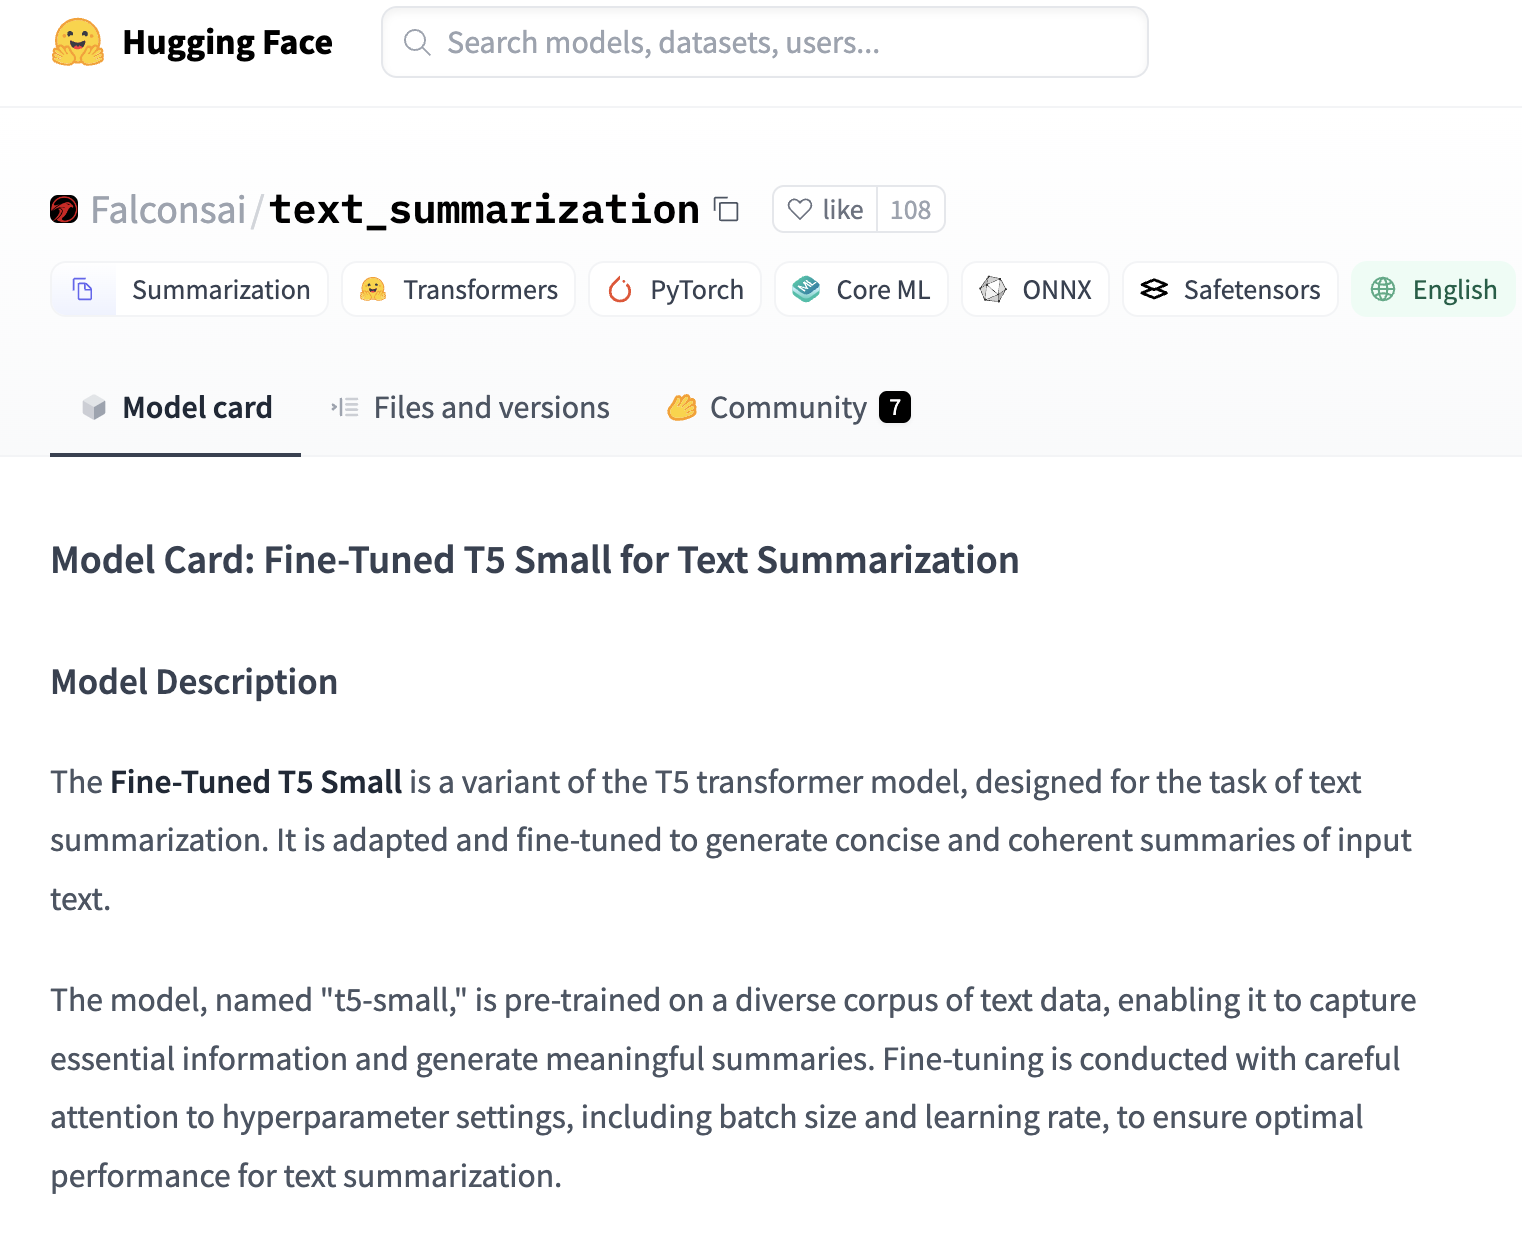Select the Model card tab
The image size is (1522, 1246).
pyautogui.click(x=176, y=407)
